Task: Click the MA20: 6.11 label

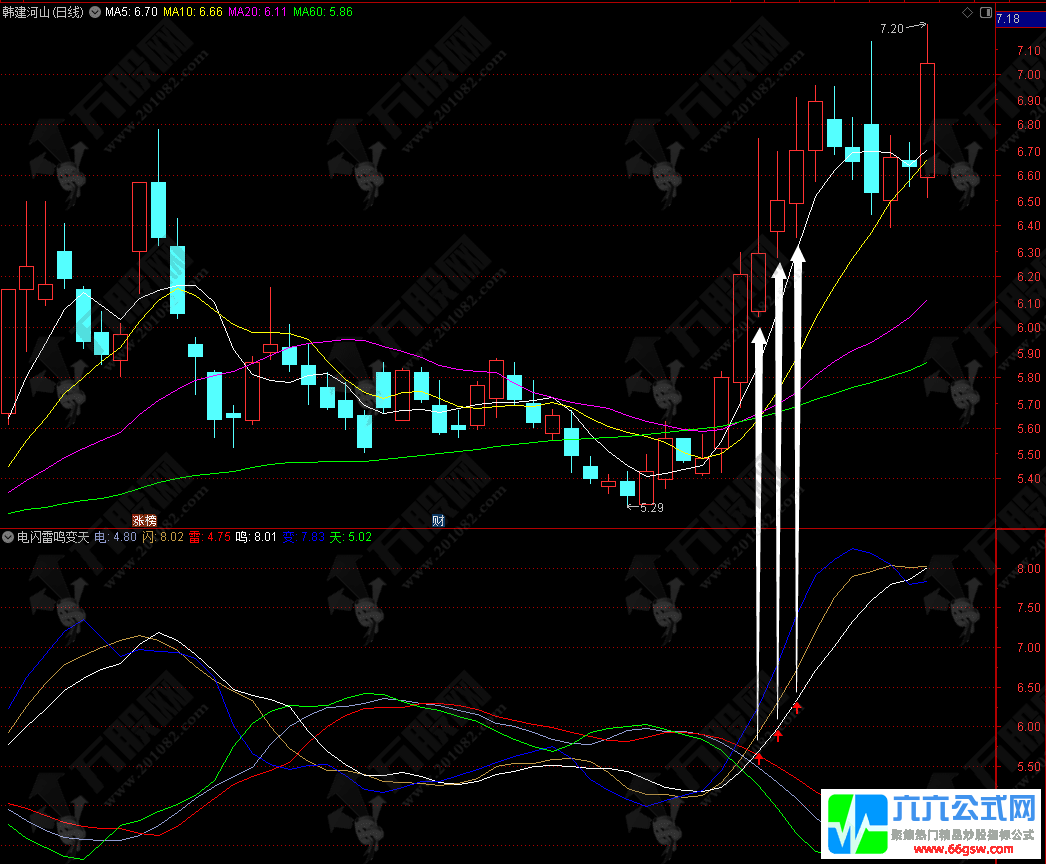Action: (257, 12)
